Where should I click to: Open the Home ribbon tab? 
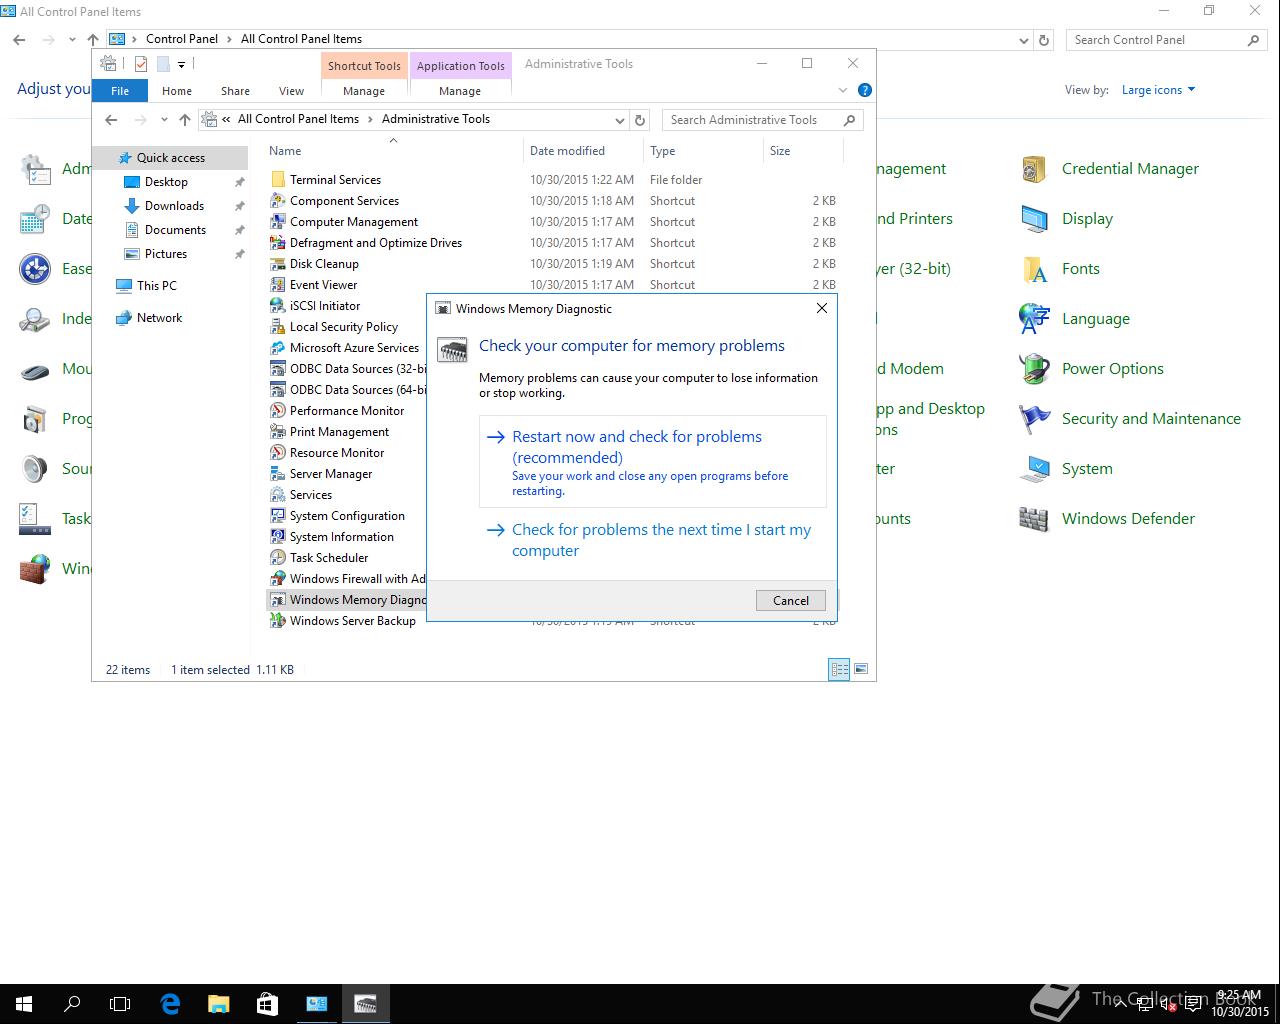point(177,91)
